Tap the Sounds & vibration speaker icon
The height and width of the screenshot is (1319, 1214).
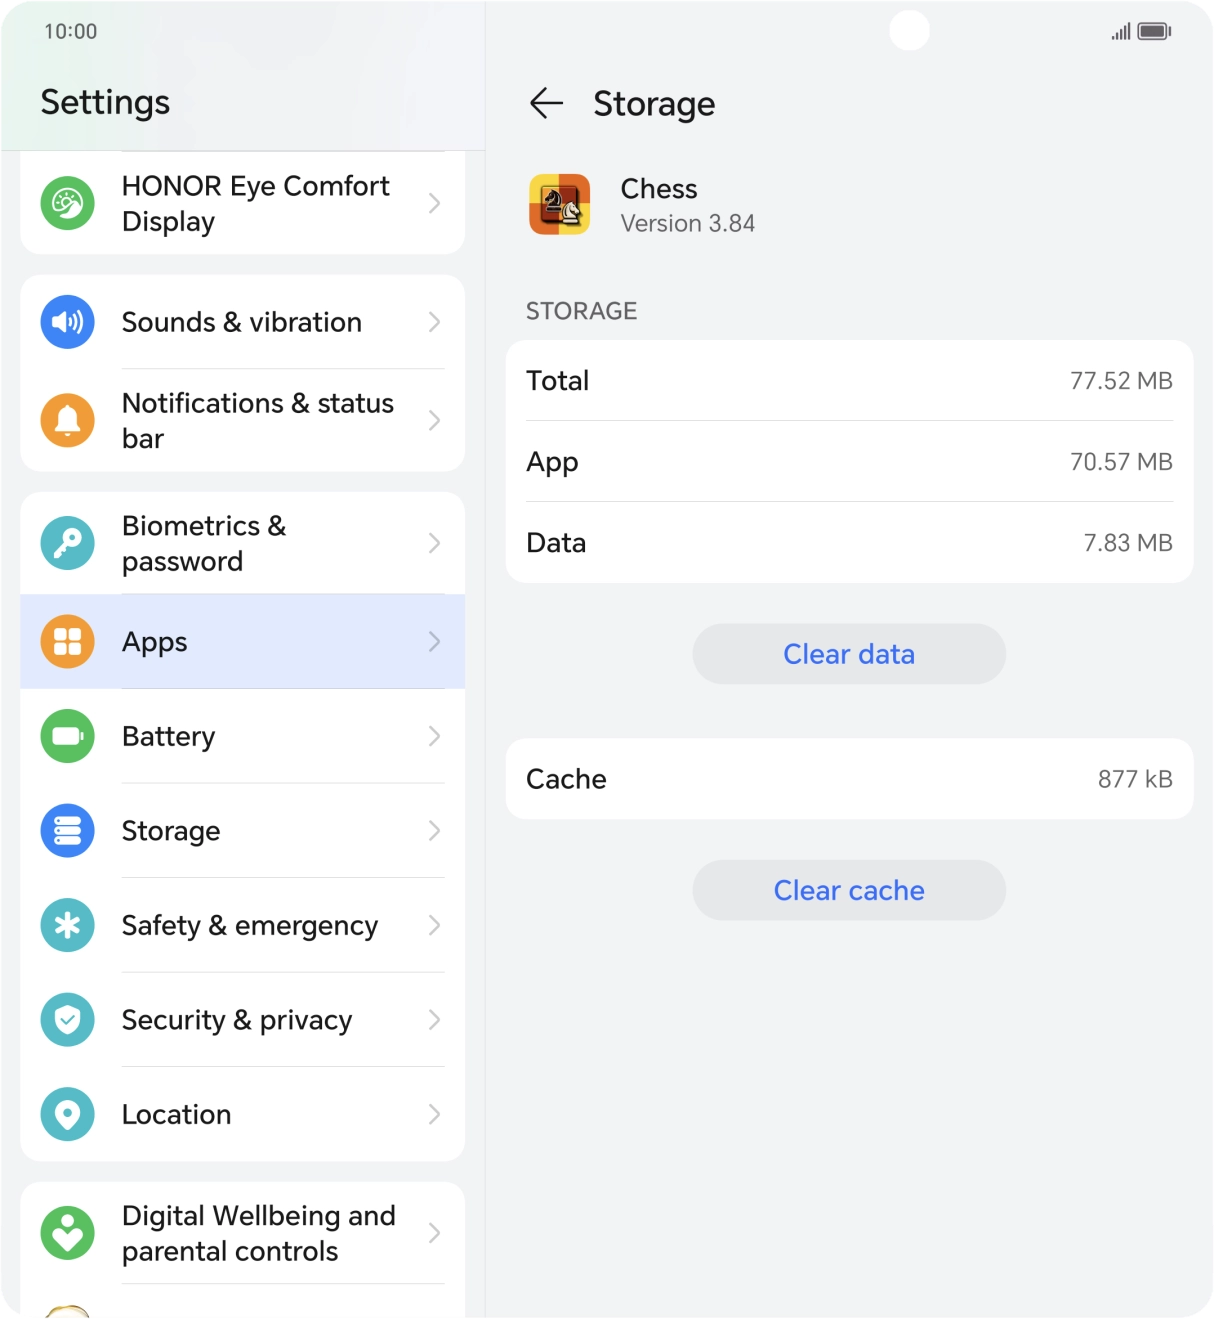pos(67,322)
